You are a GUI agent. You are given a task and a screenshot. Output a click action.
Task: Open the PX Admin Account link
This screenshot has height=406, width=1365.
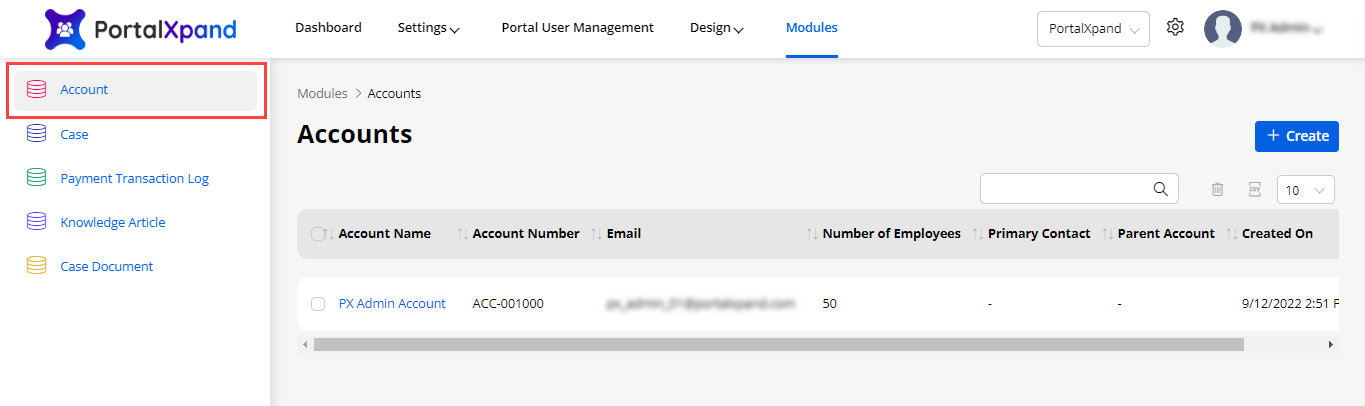[392, 304]
